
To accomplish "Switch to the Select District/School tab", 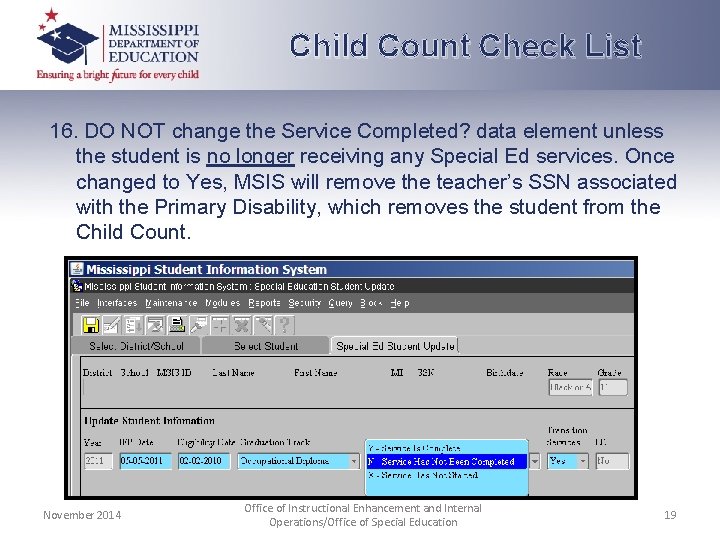I will click(136, 346).
